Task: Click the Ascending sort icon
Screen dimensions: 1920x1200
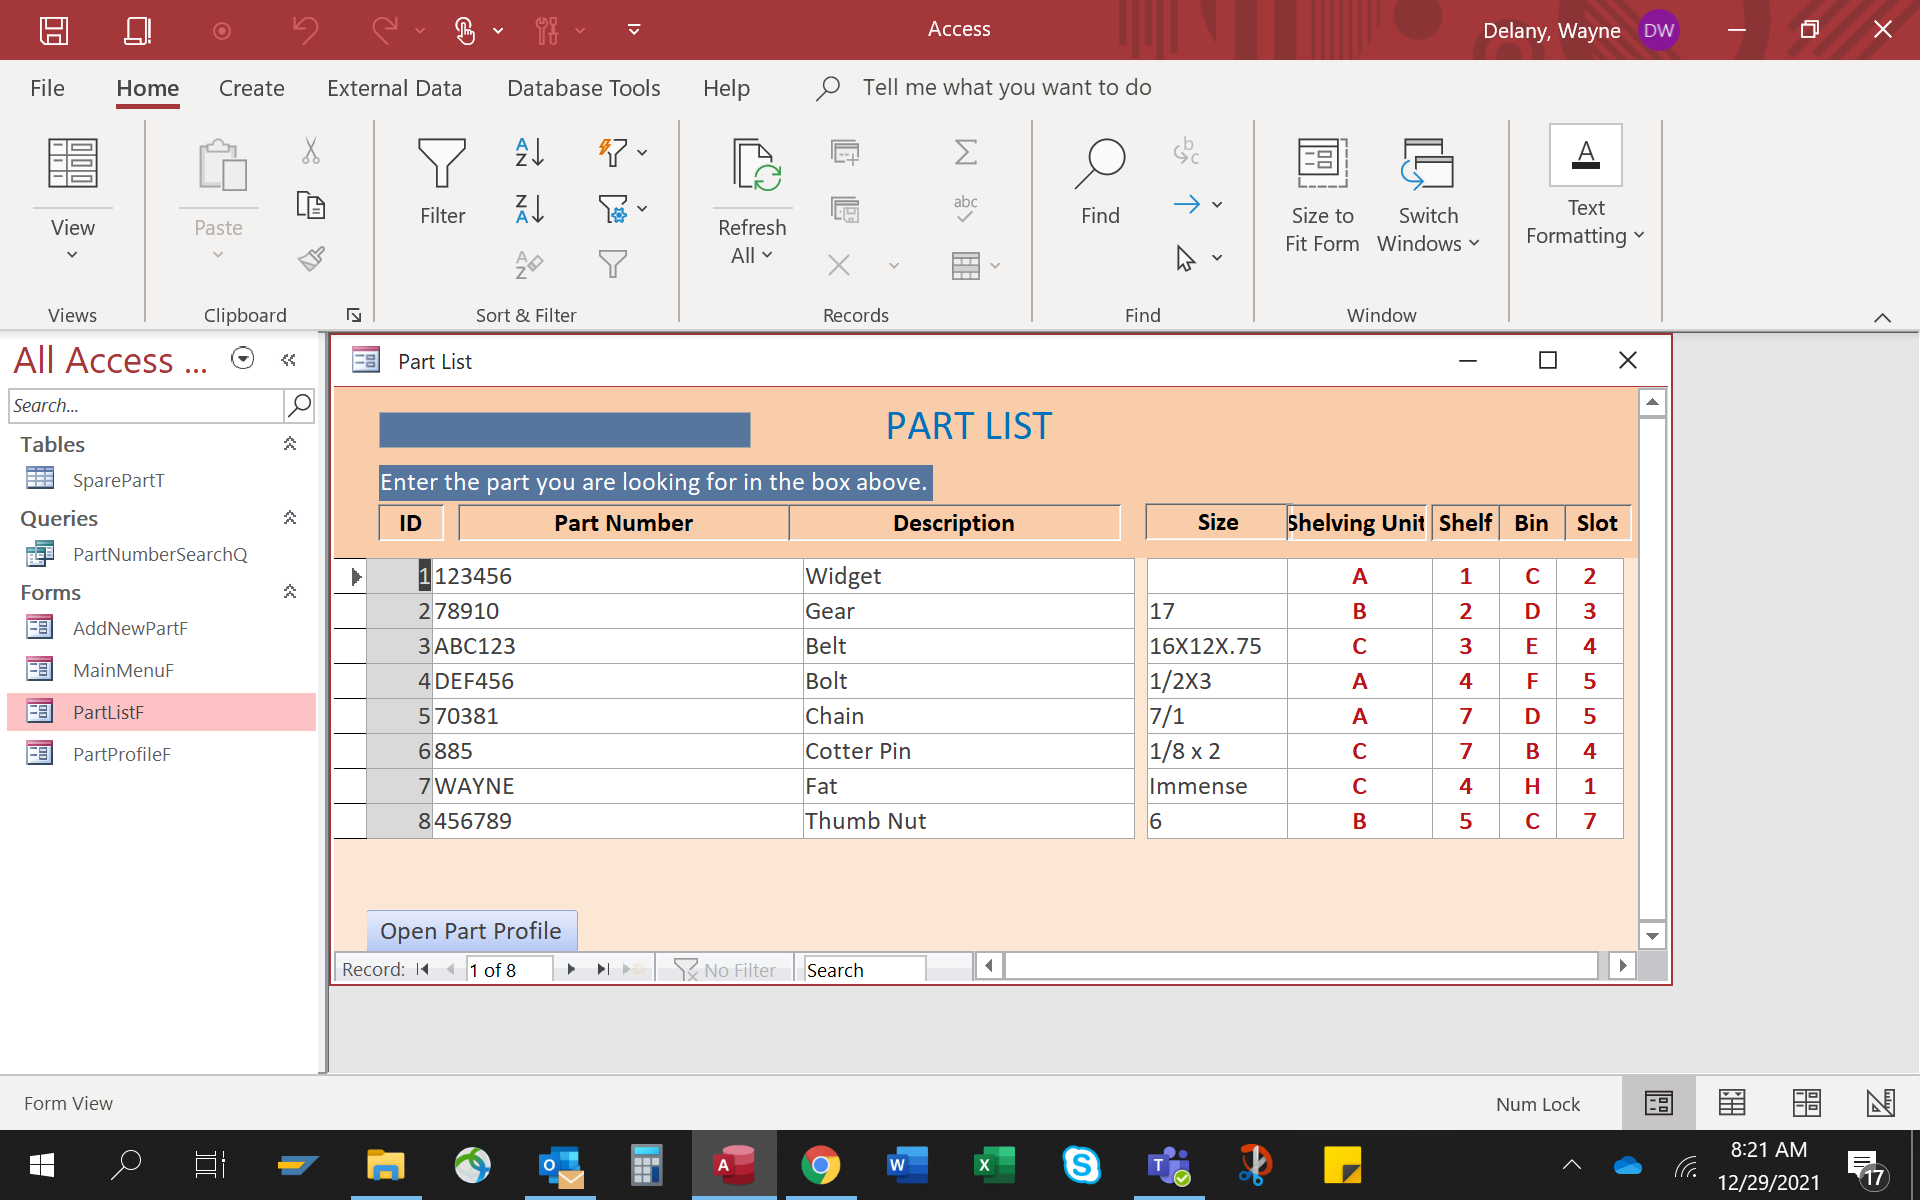Action: tap(529, 152)
